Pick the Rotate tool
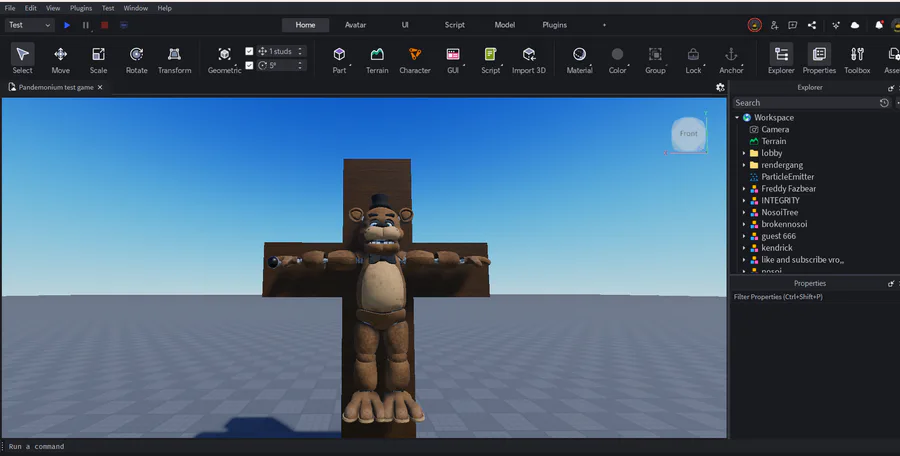 [x=137, y=59]
